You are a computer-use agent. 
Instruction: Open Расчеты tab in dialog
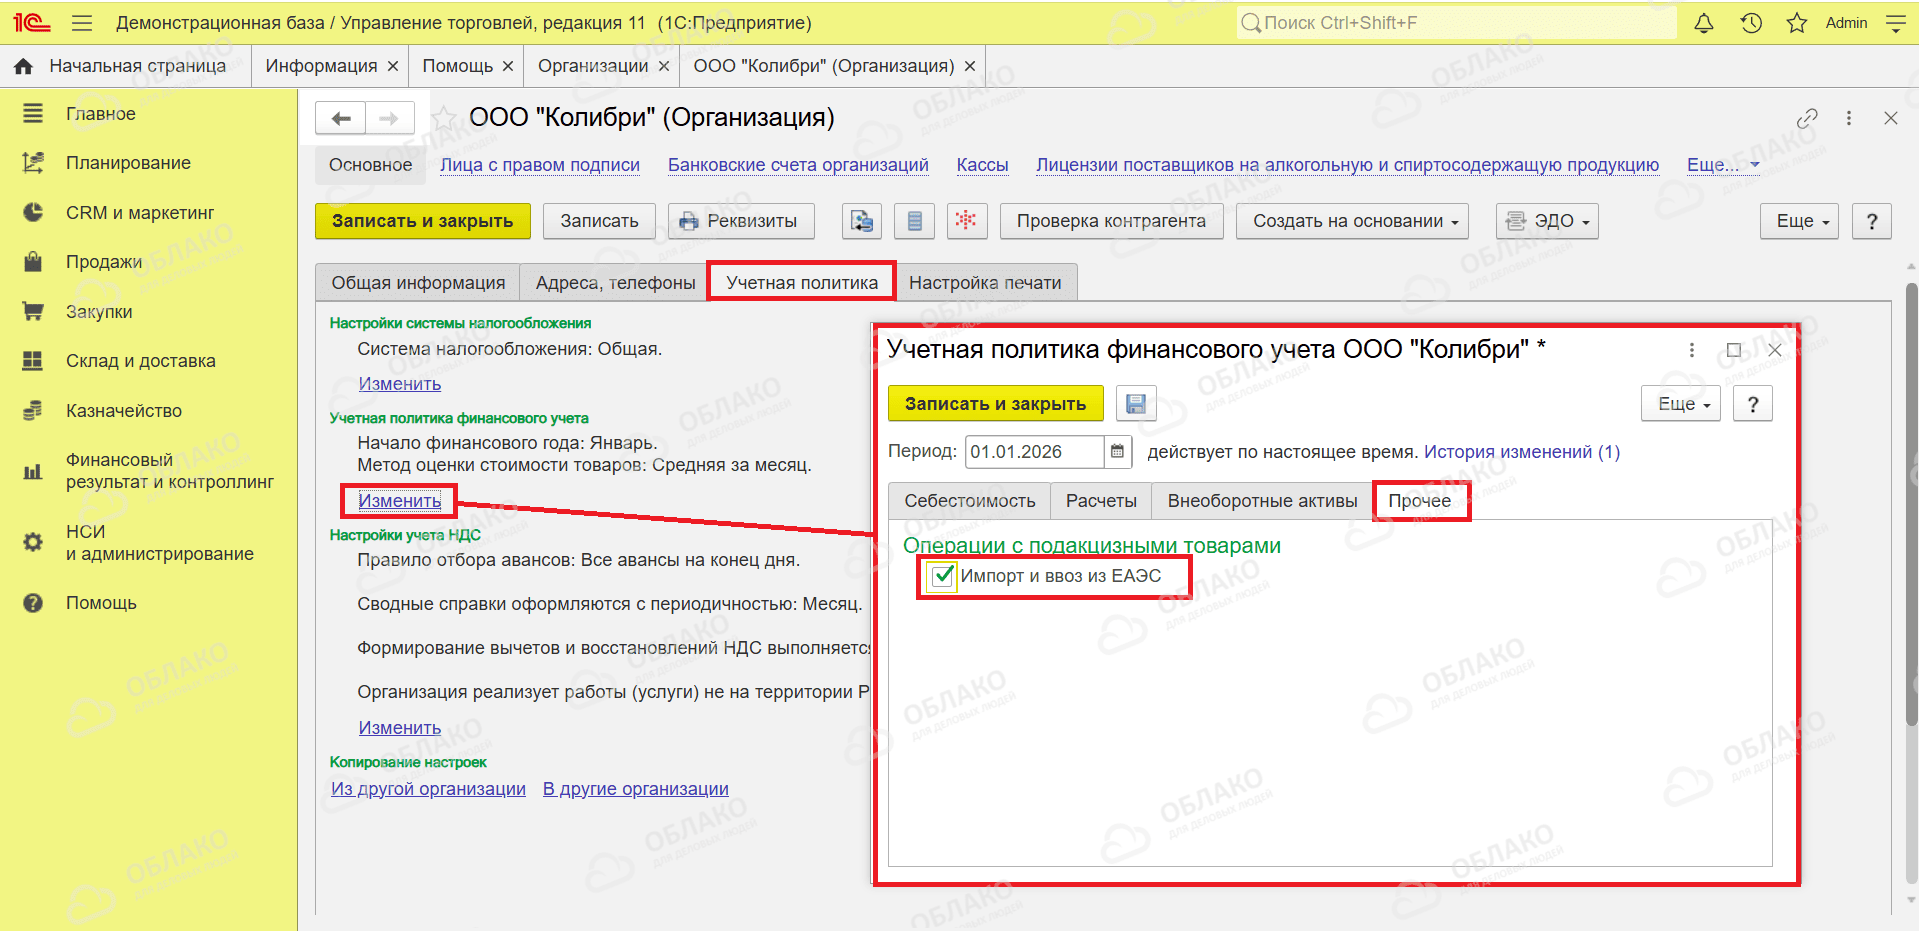tap(1101, 501)
